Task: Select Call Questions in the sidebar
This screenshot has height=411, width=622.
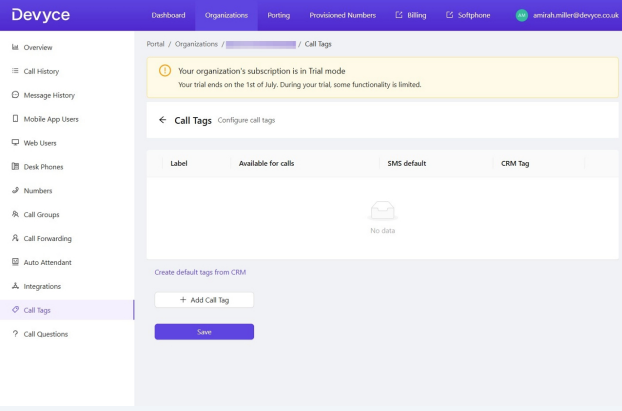Action: 67,334
